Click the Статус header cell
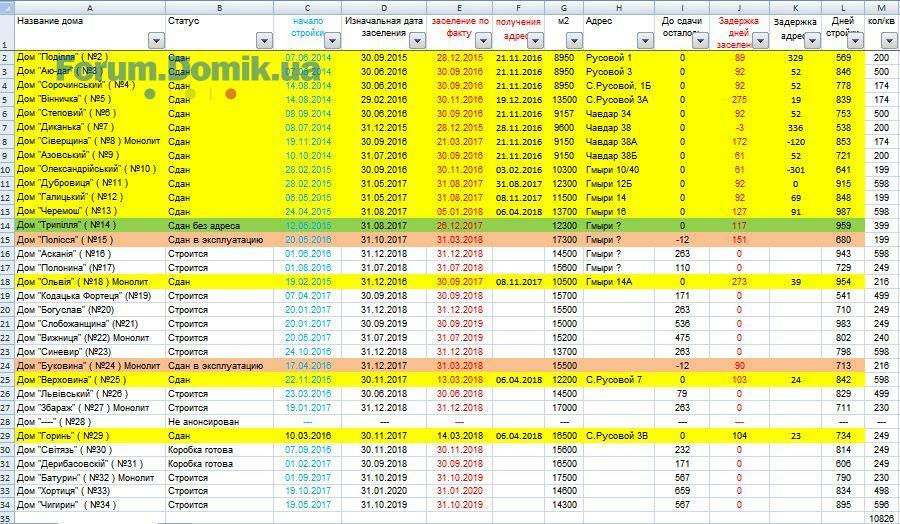The width and height of the screenshot is (900, 524). [220, 32]
